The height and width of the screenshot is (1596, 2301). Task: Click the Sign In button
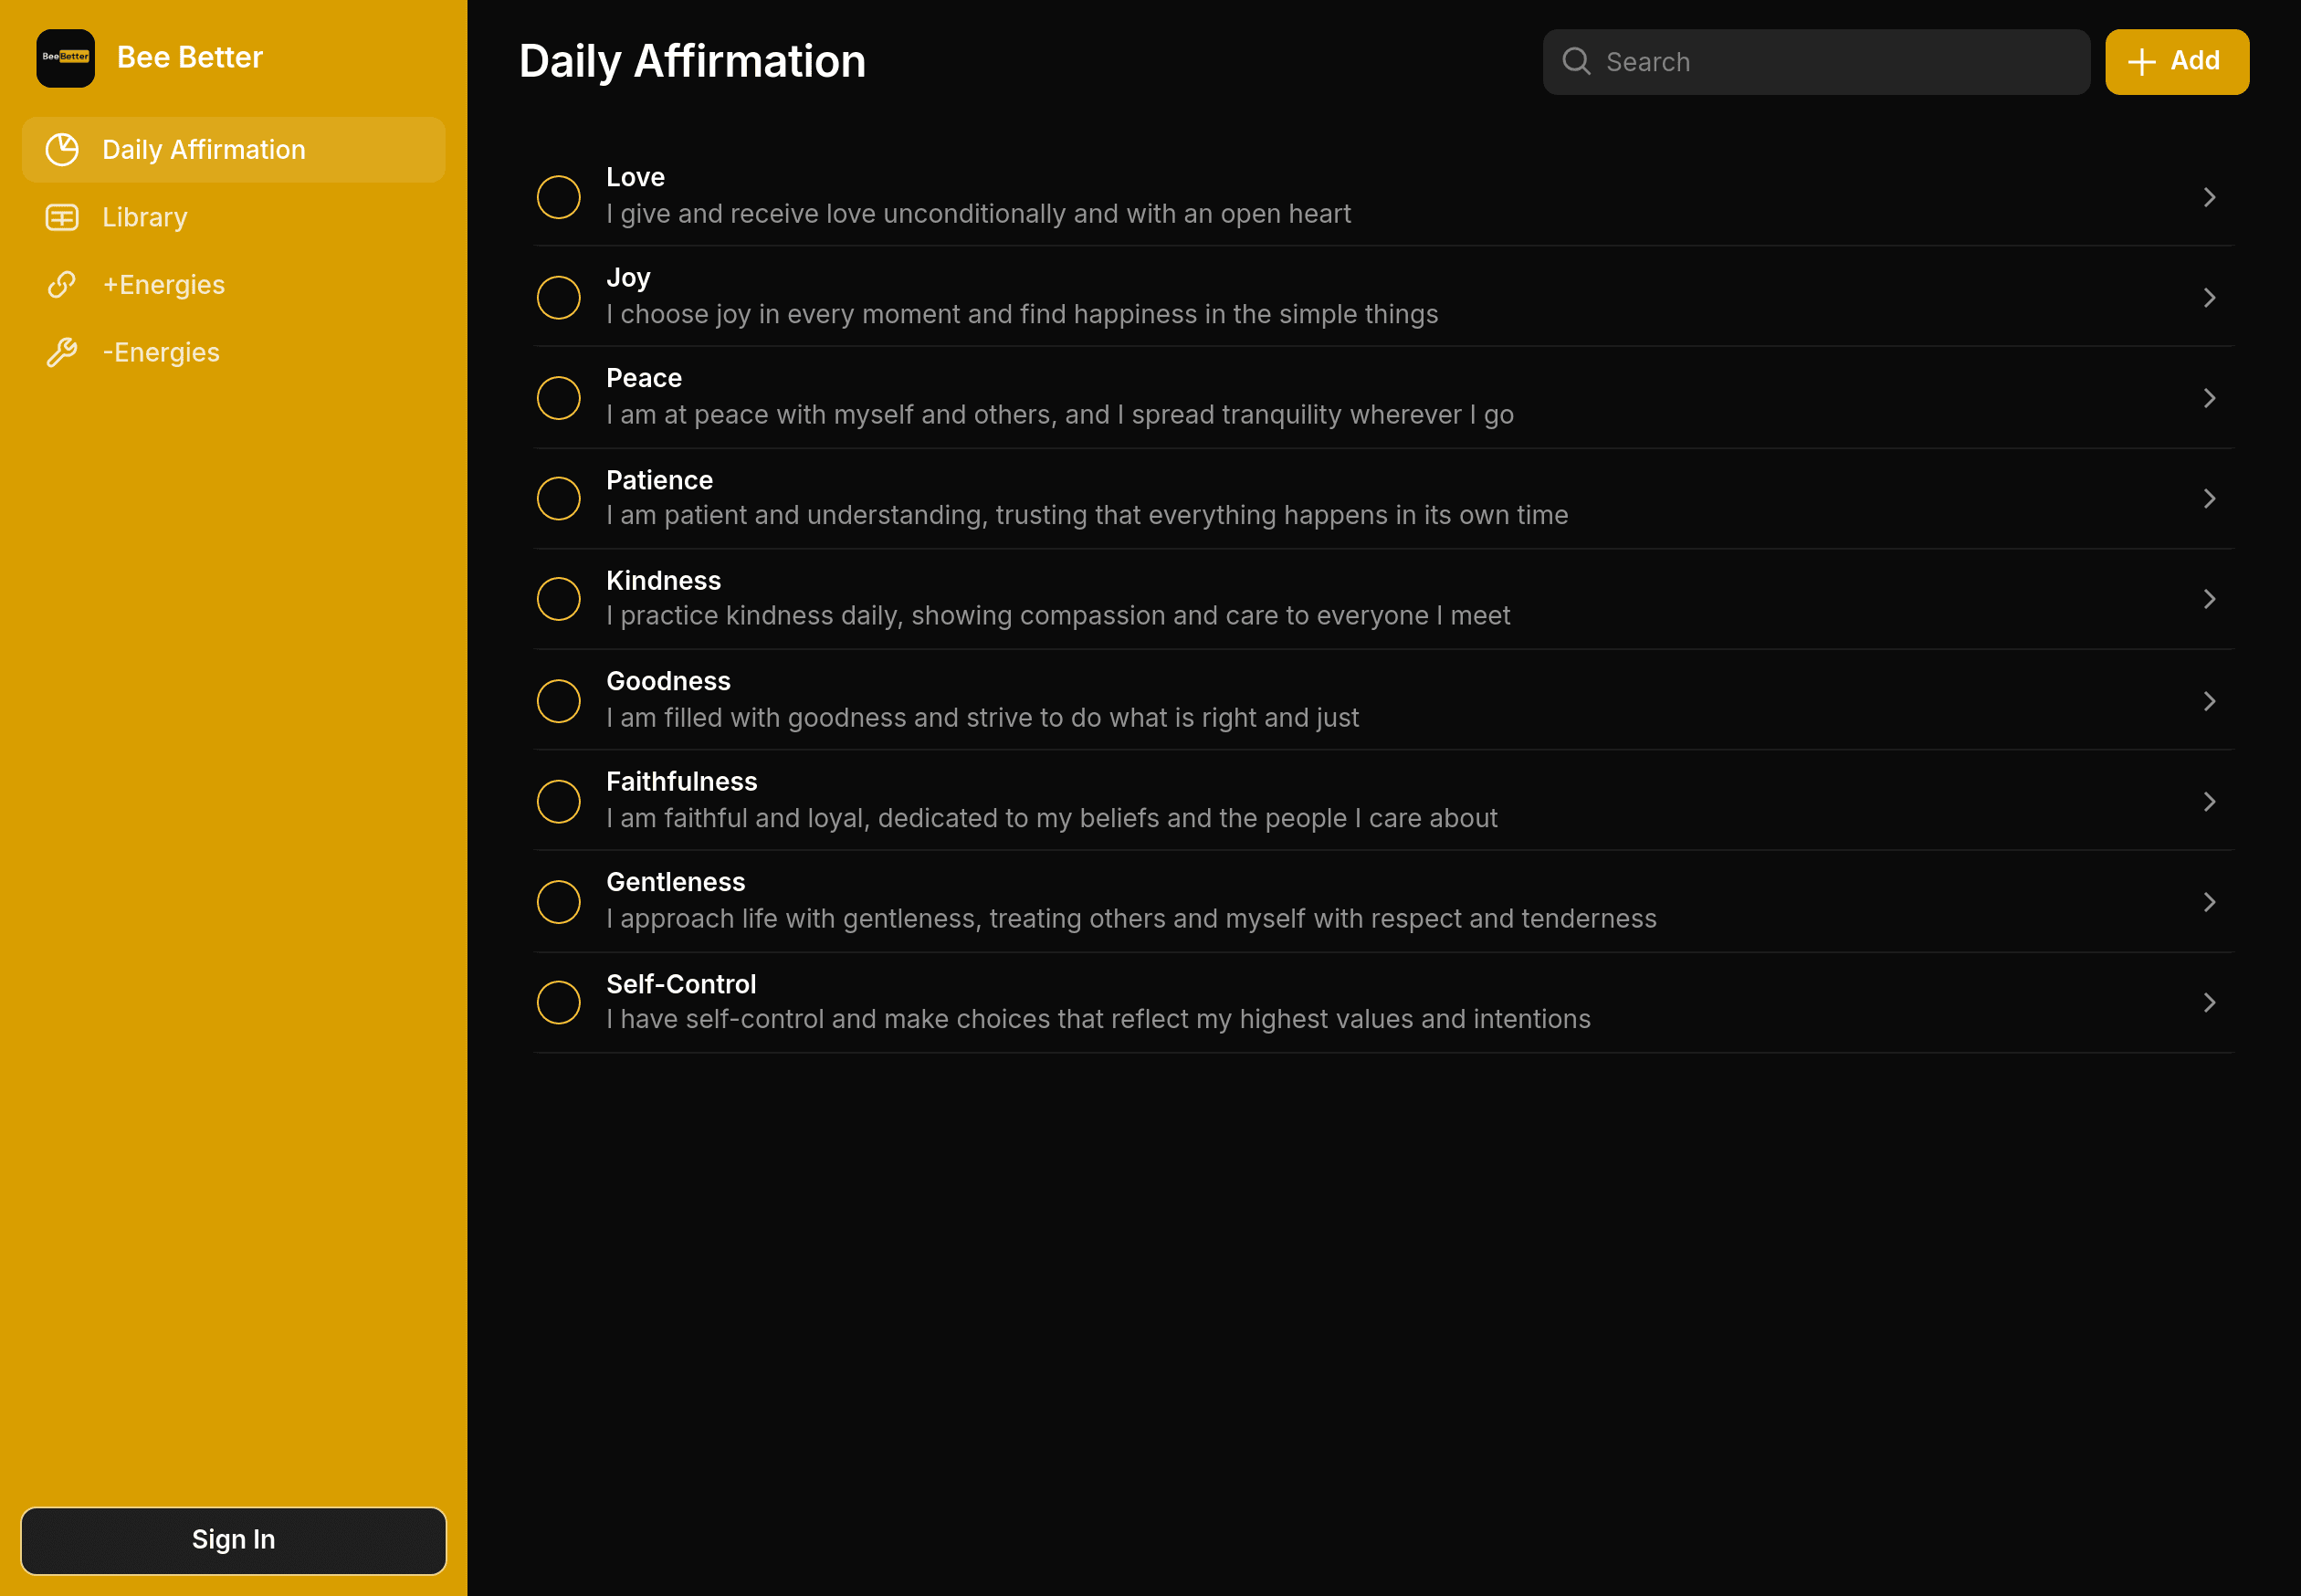tap(233, 1540)
